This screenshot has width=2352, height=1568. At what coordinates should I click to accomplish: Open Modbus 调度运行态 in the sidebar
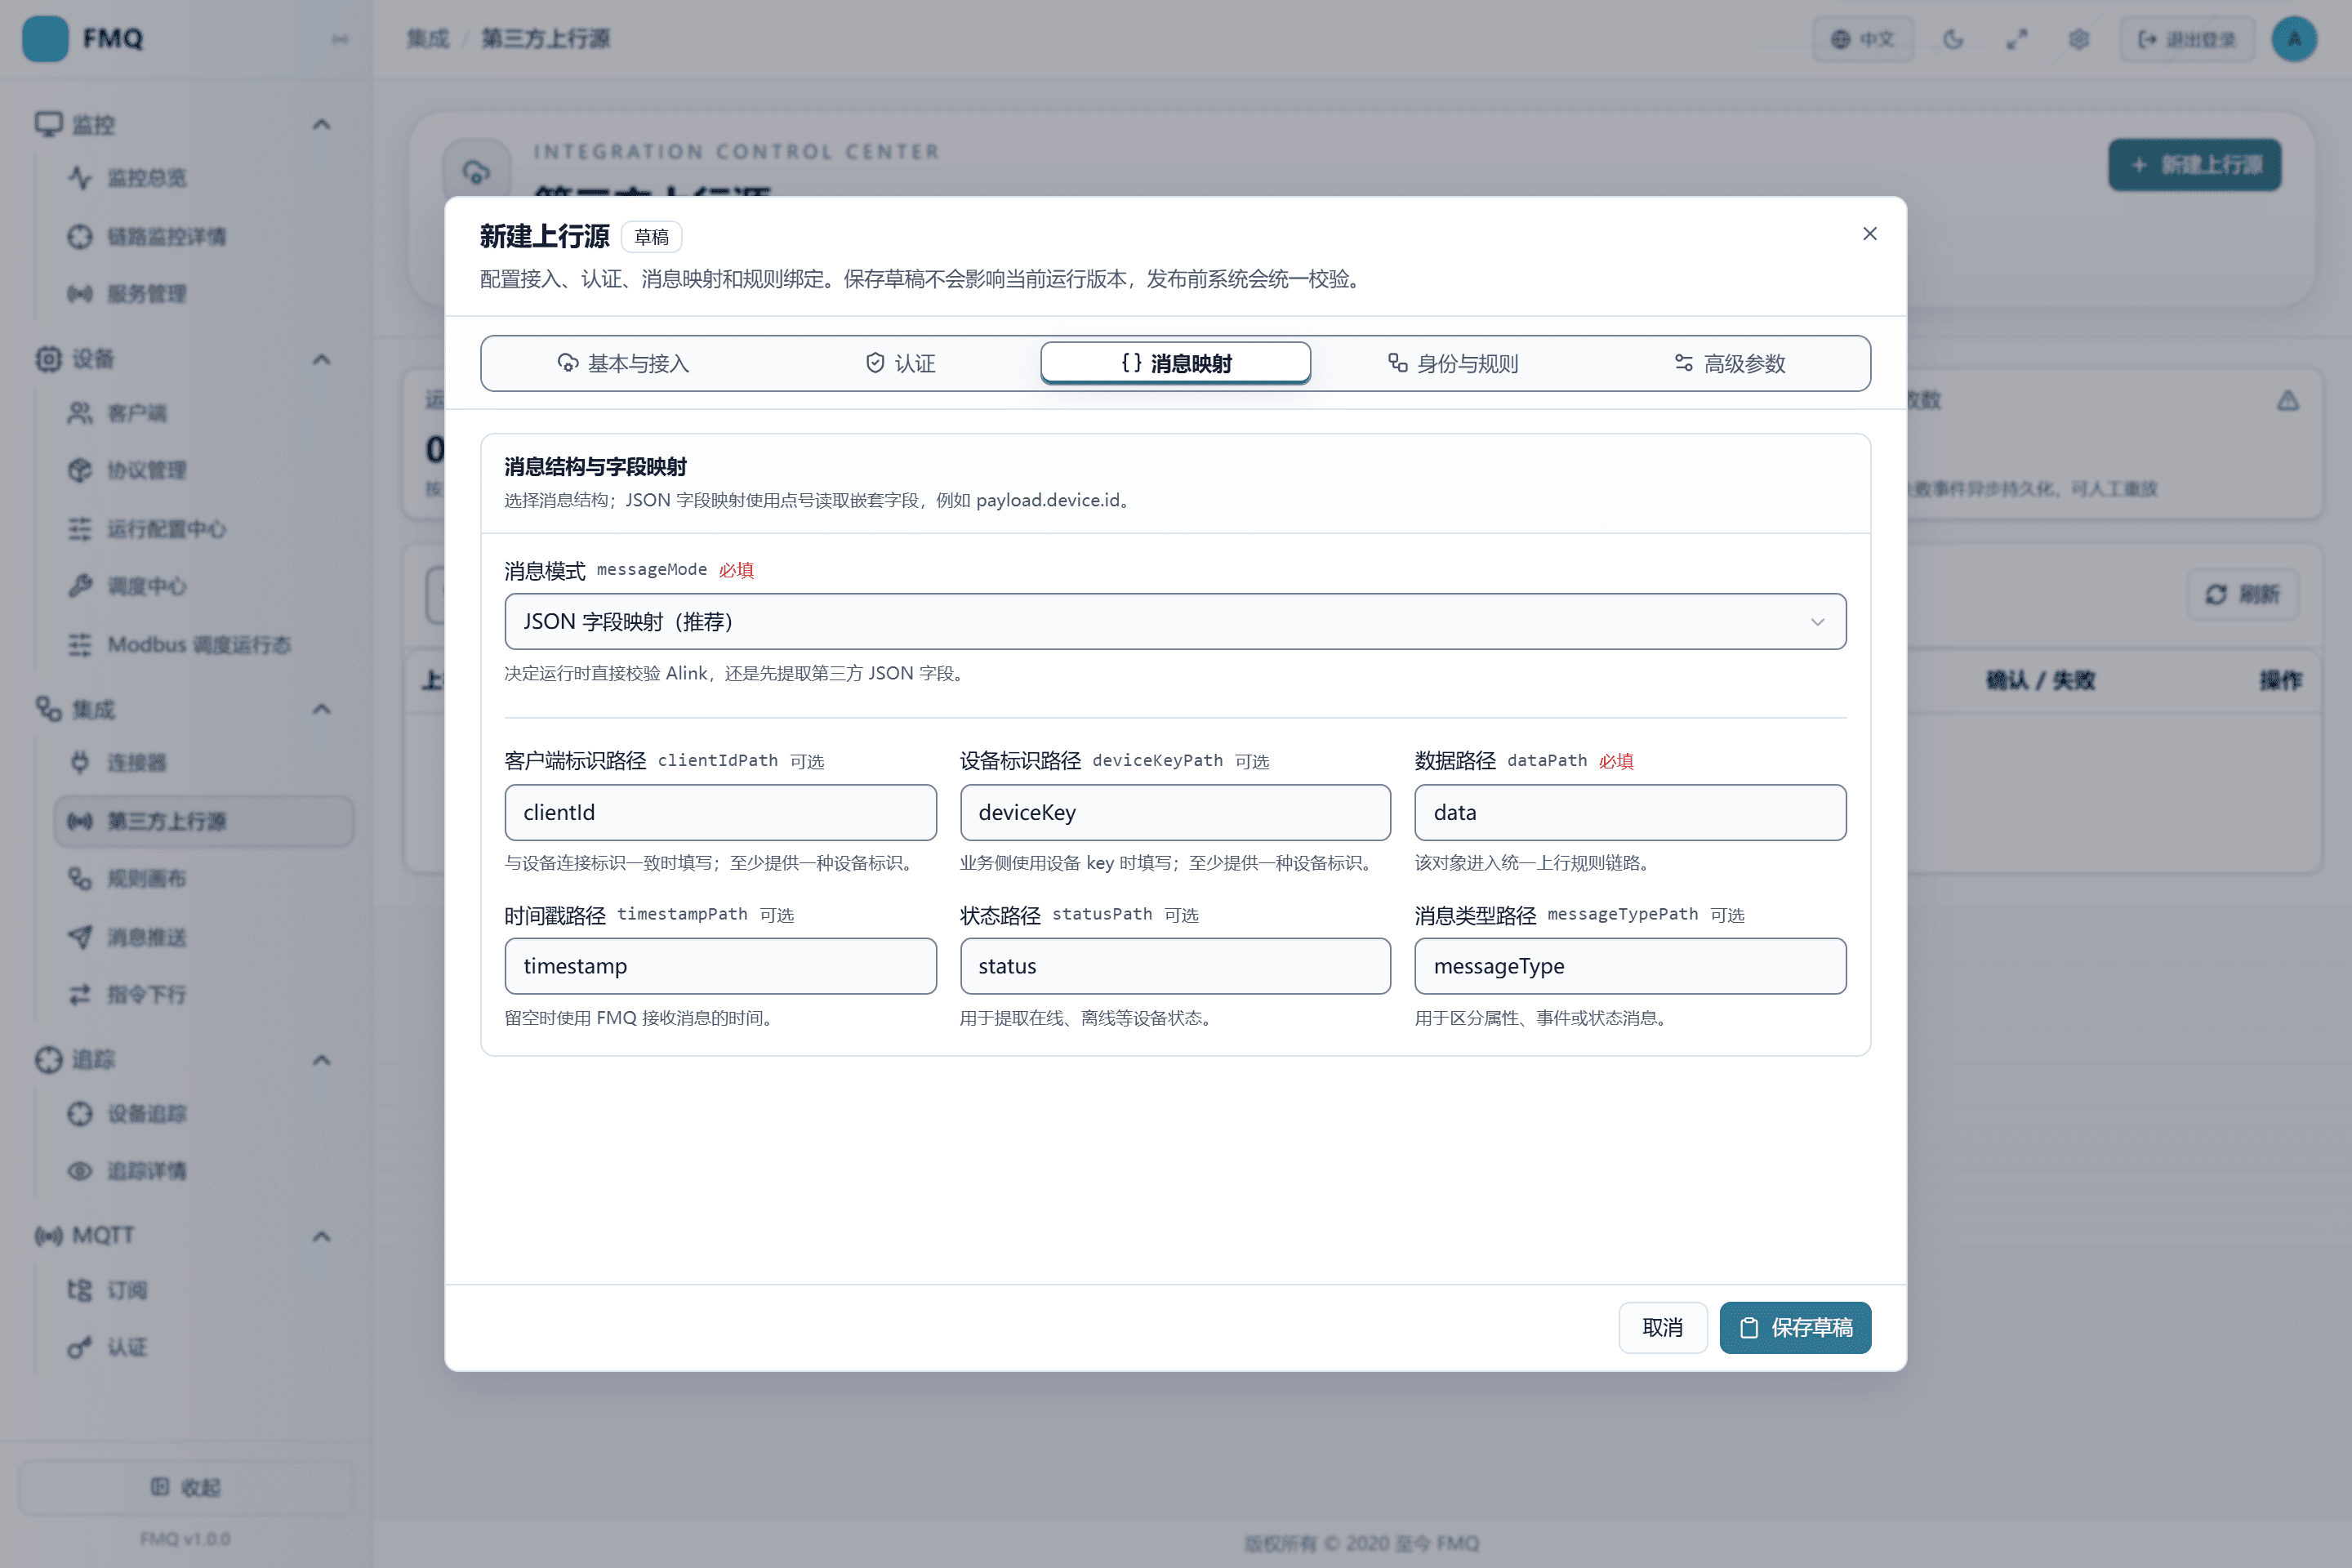203,645
